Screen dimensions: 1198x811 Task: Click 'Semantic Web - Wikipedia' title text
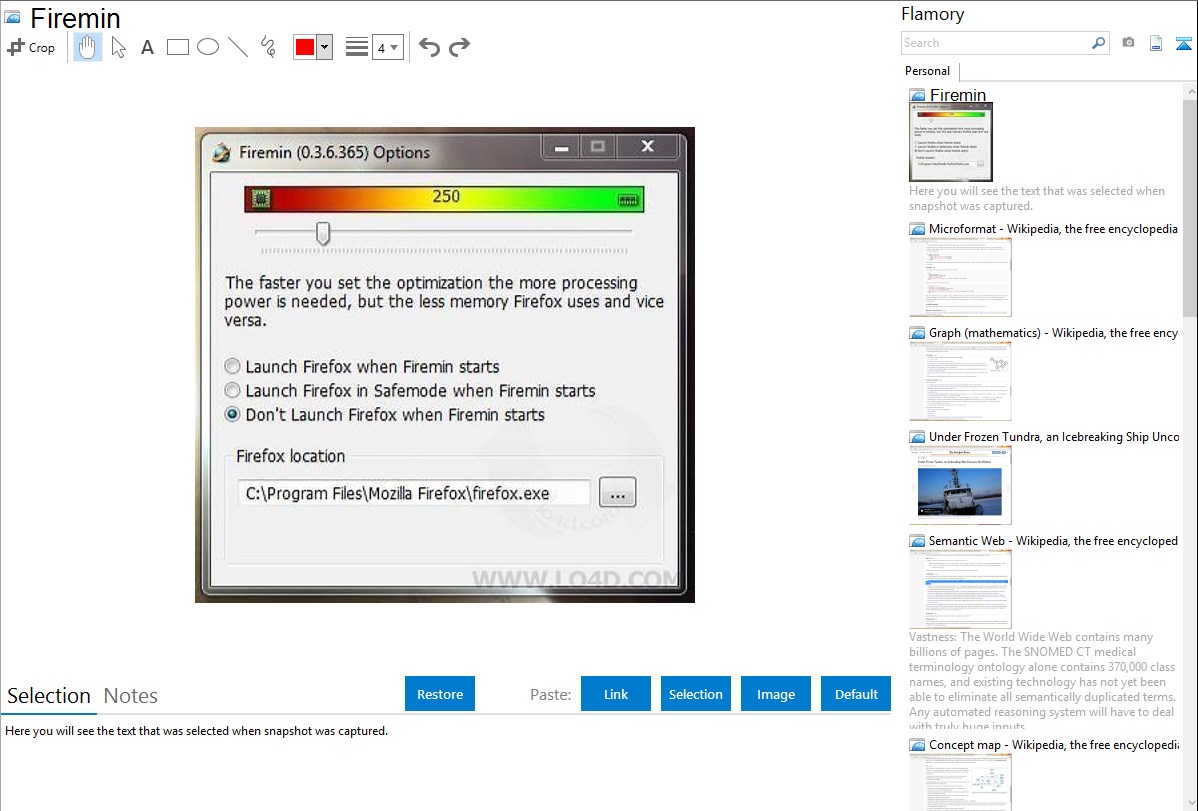(x=1053, y=541)
